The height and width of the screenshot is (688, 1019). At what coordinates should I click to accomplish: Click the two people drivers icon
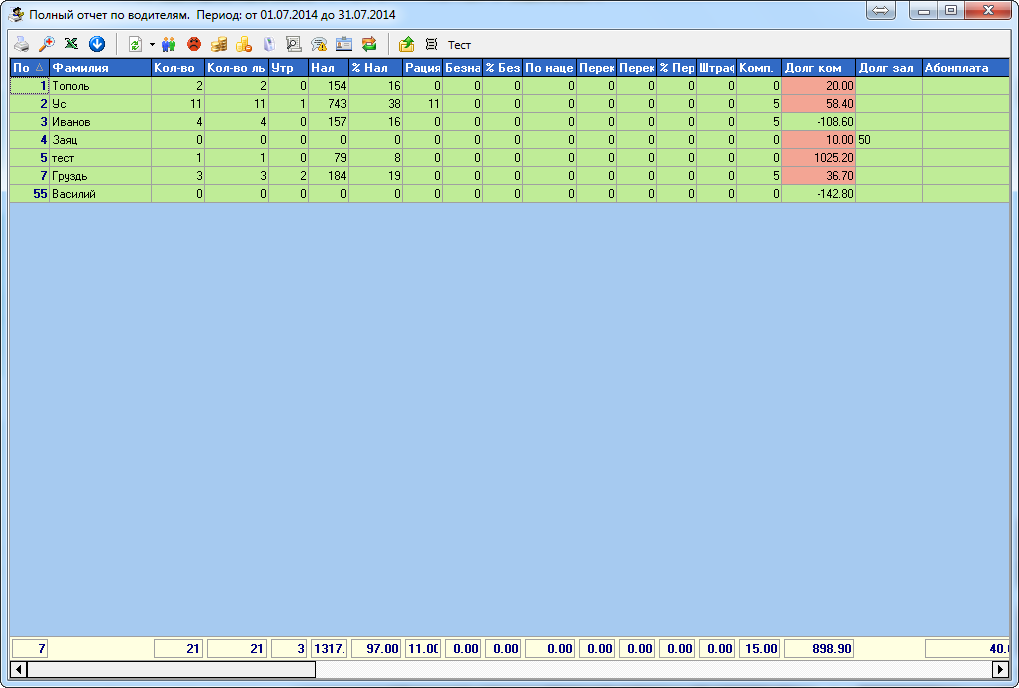(x=169, y=44)
